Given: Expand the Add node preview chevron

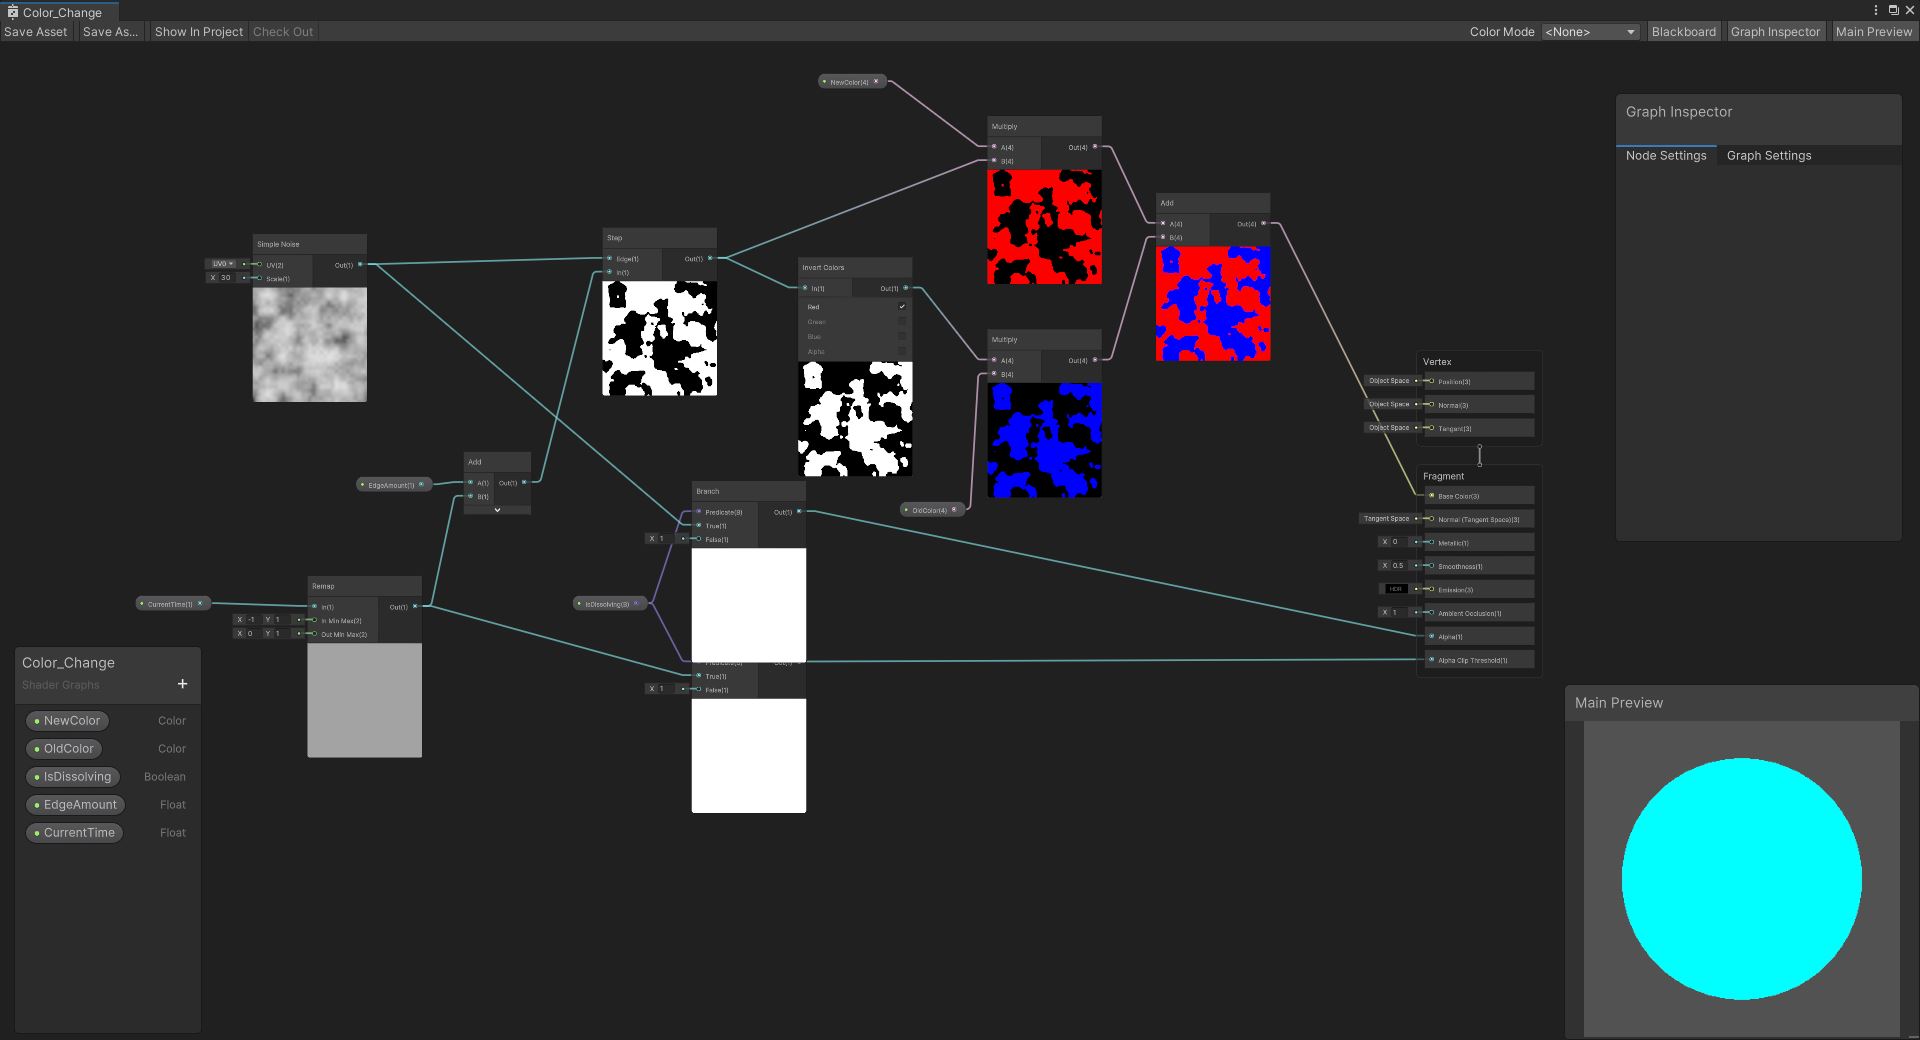Looking at the screenshot, I should tap(497, 510).
